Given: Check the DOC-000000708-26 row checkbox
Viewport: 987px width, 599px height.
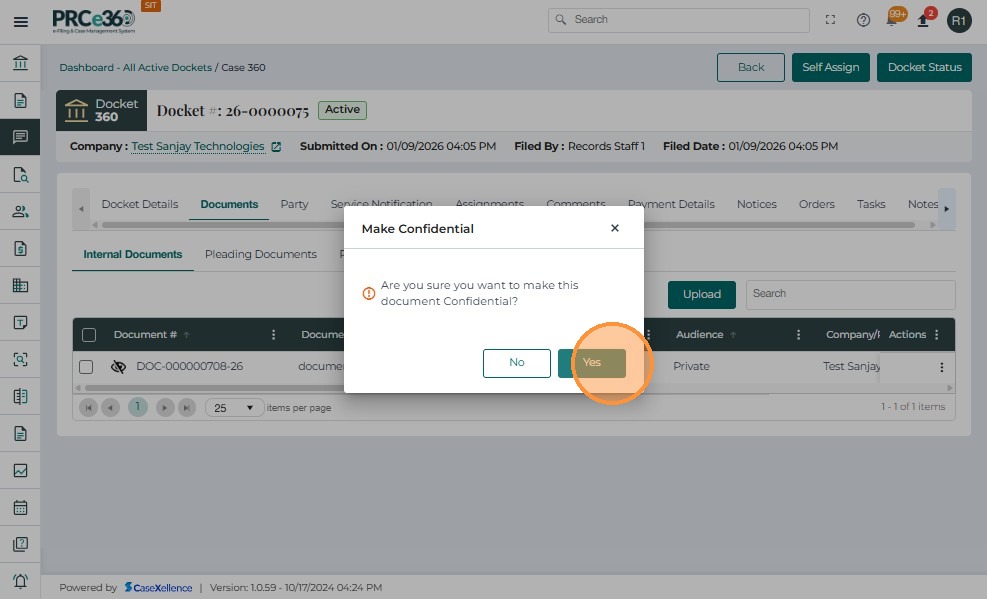Looking at the screenshot, I should tap(86, 367).
